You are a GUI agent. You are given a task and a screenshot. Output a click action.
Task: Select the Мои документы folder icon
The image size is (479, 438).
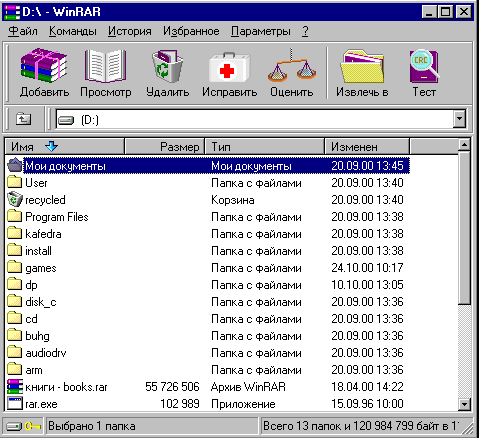tap(15, 165)
